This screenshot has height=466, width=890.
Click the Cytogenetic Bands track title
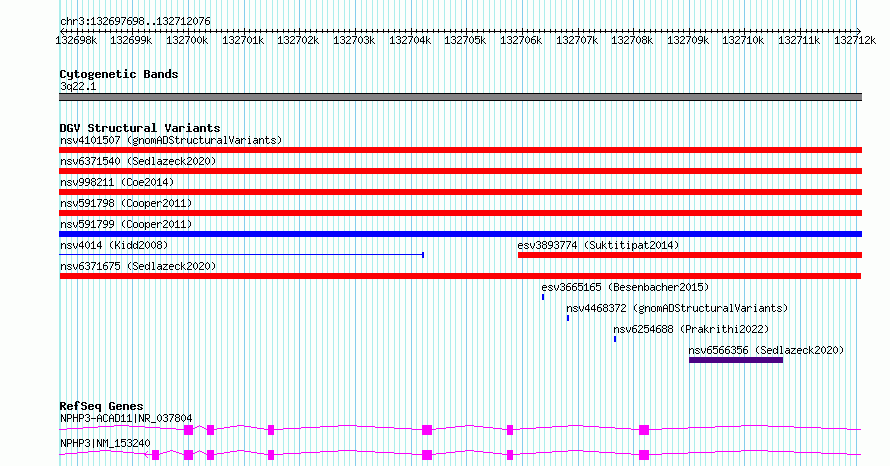[119, 74]
